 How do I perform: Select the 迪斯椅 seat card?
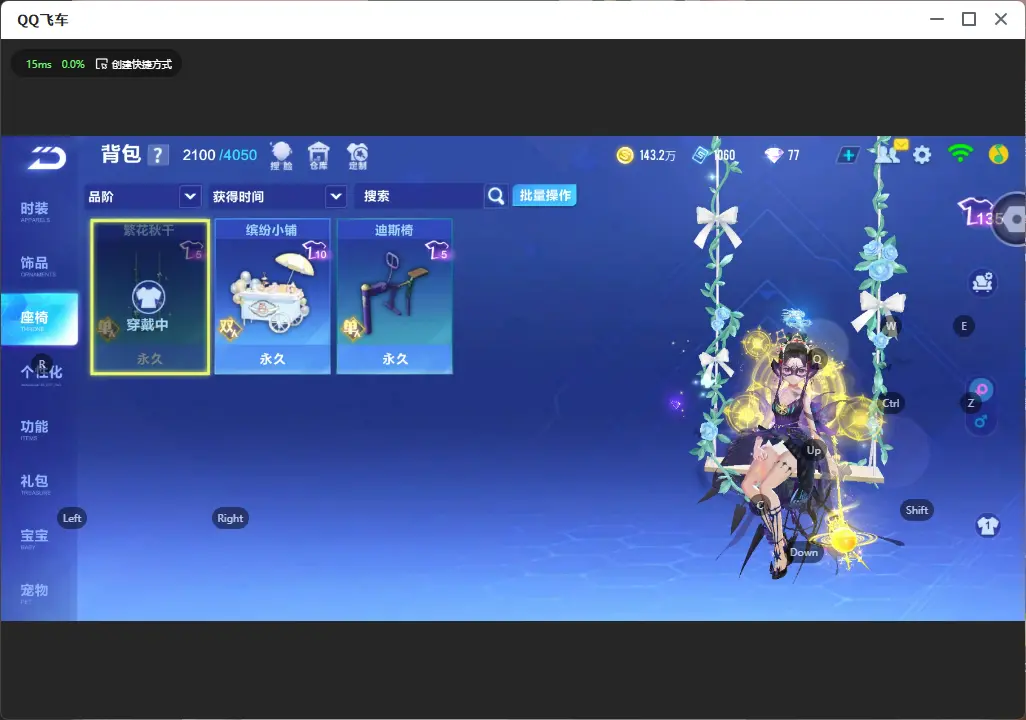pos(395,297)
